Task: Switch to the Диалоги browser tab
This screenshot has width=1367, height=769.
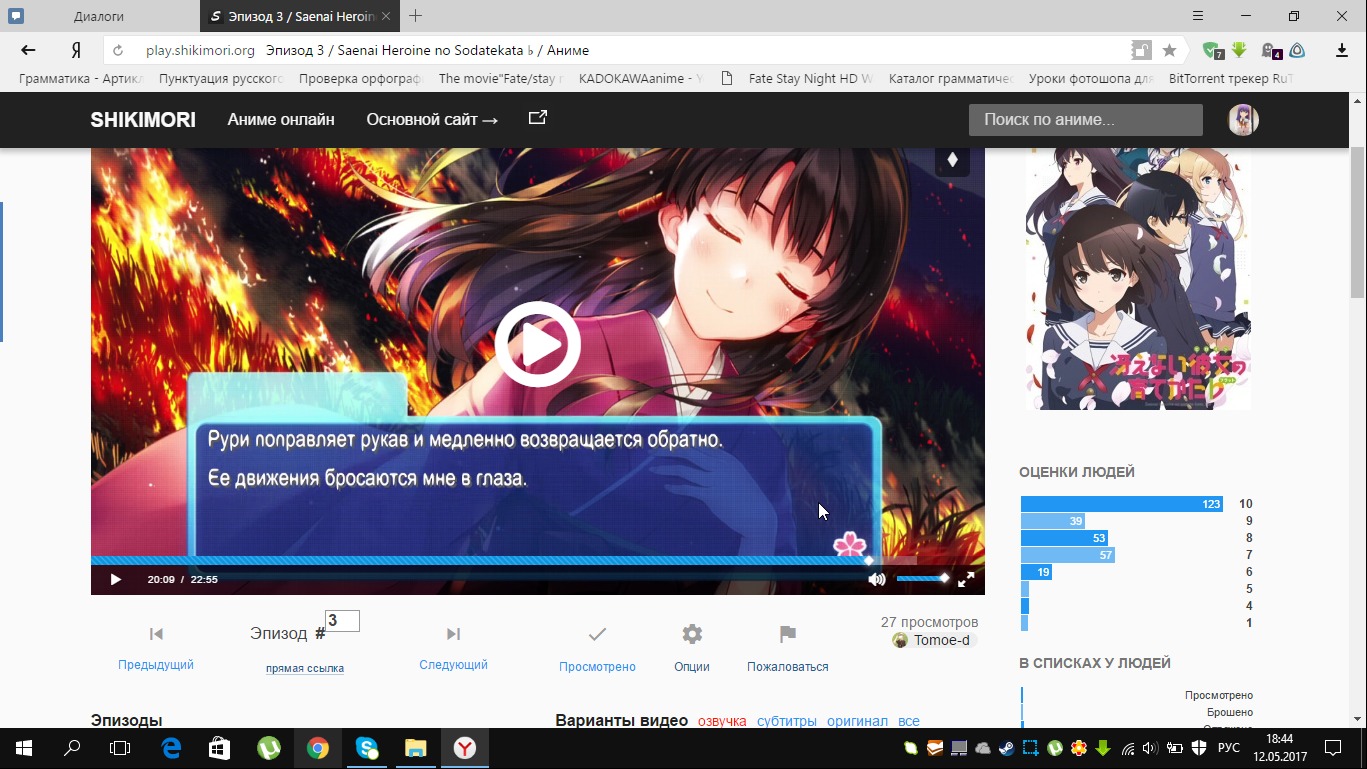Action: [x=99, y=17]
